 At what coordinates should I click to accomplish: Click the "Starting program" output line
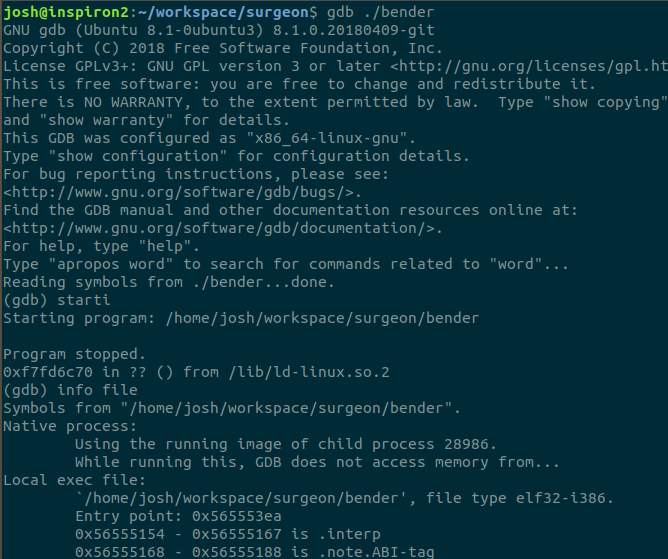(240, 318)
